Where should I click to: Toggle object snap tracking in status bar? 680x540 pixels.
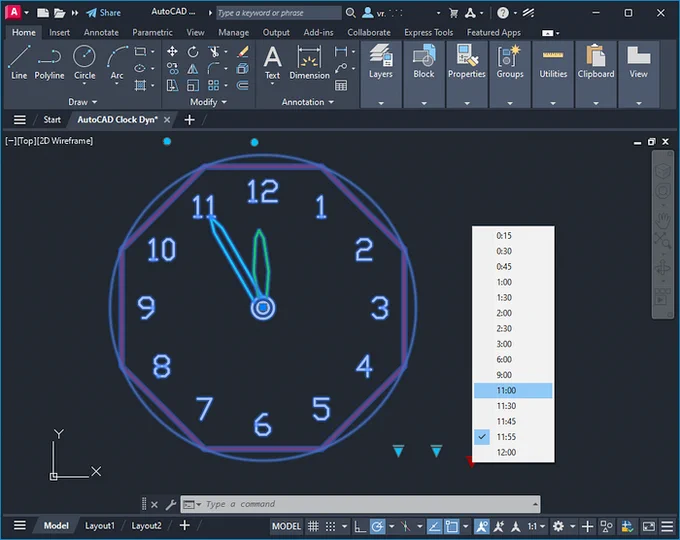pos(434,527)
